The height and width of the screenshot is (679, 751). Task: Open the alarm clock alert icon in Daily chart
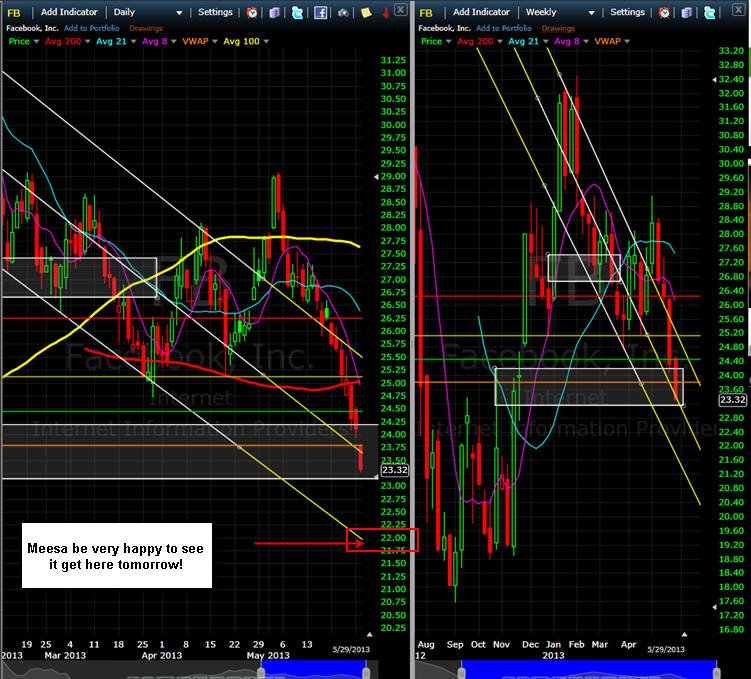click(x=252, y=12)
